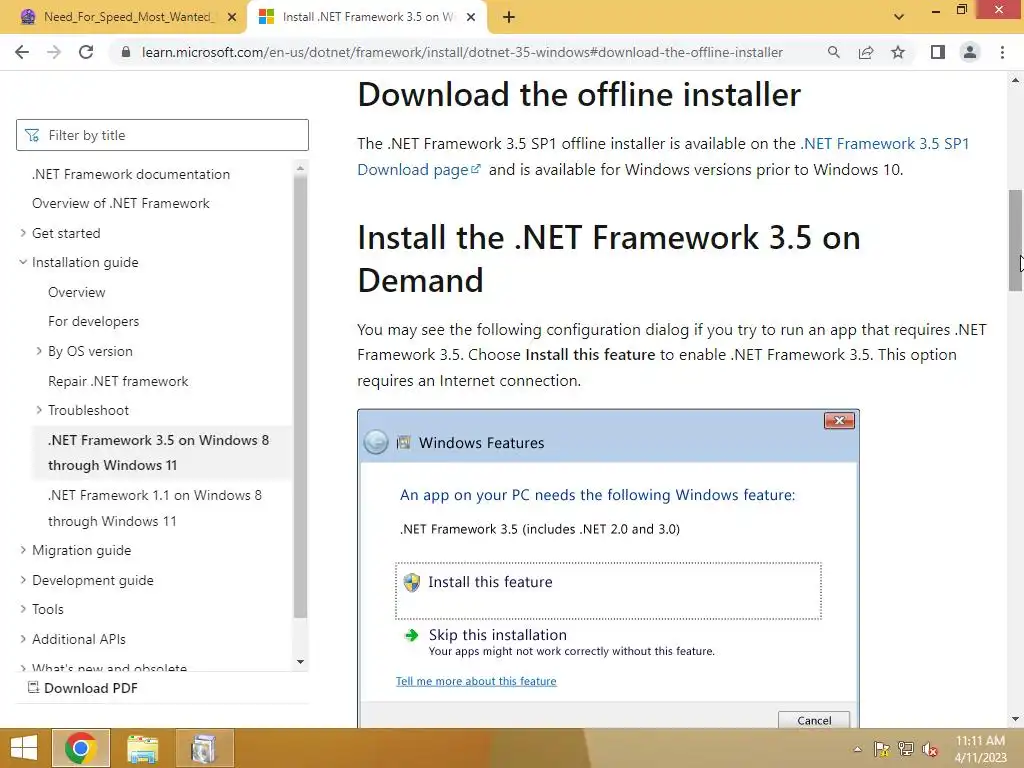Click Chrome icon in taskbar
Screen dimensions: 1024x768
pyautogui.click(x=80, y=748)
